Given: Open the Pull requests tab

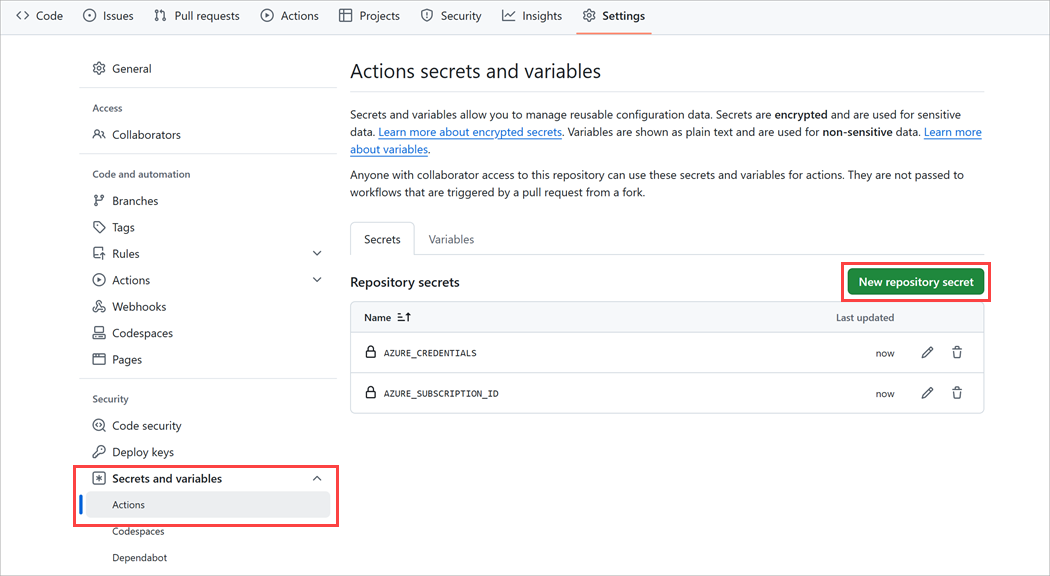Looking at the screenshot, I should pos(196,15).
